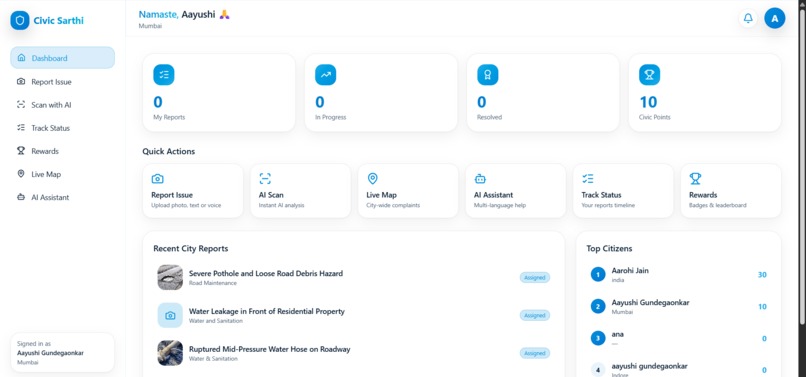The width and height of the screenshot is (806, 377).
Task: Click the Civic Points trophy icon
Action: pos(649,75)
